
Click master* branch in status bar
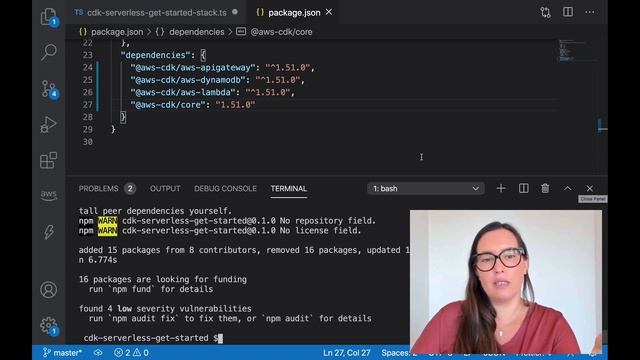point(62,353)
